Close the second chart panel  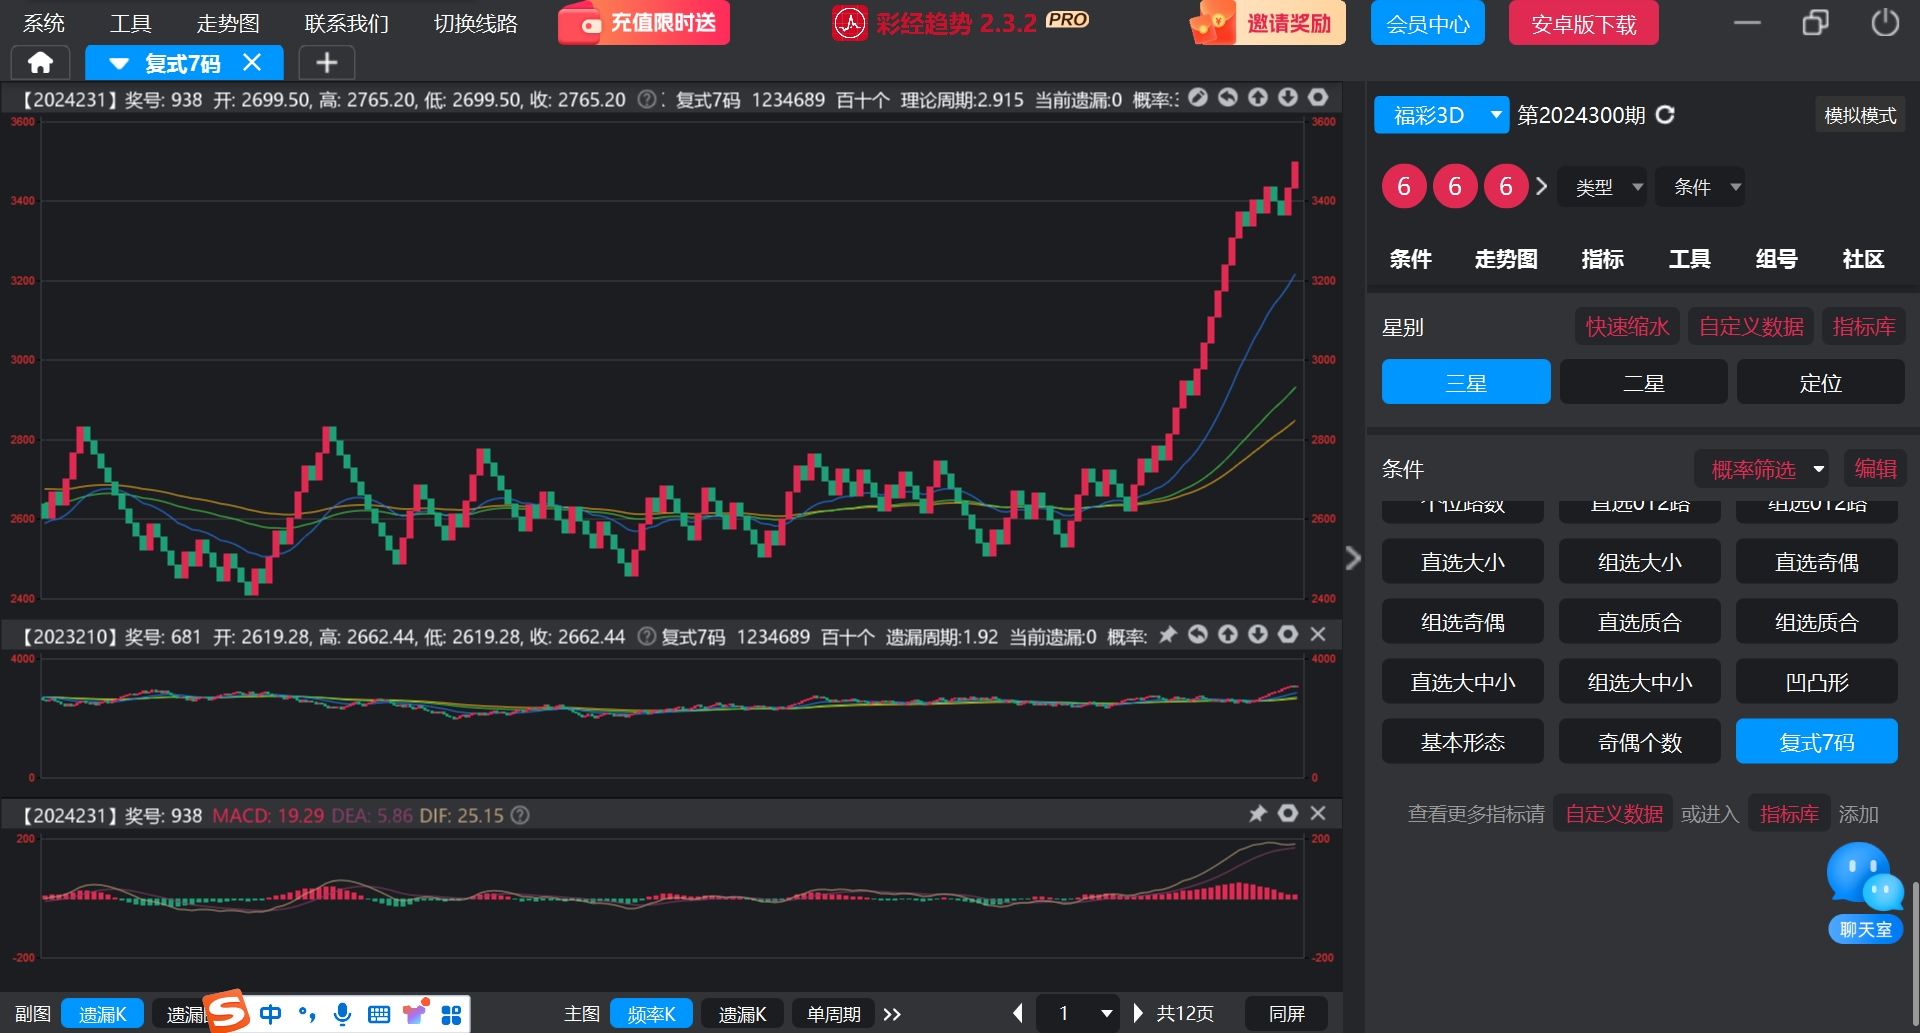pos(1318,634)
